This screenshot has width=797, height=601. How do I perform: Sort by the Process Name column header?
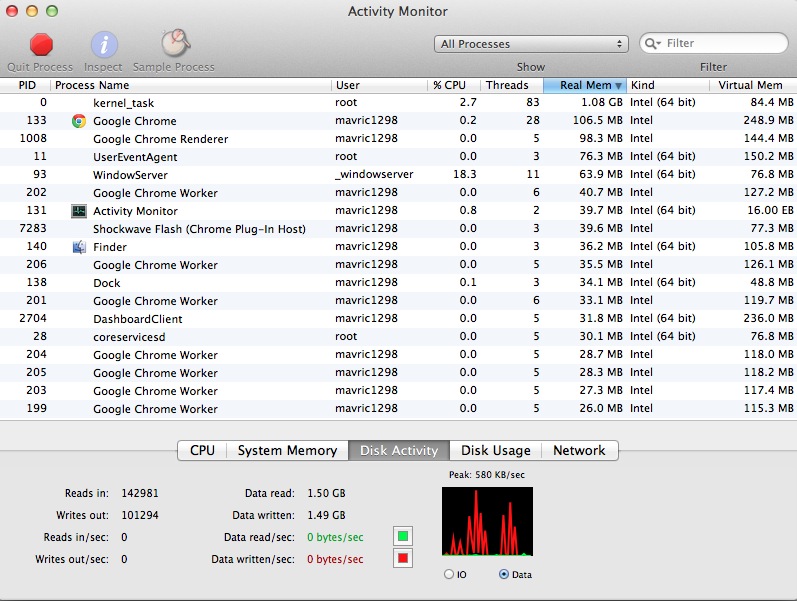tap(191, 85)
